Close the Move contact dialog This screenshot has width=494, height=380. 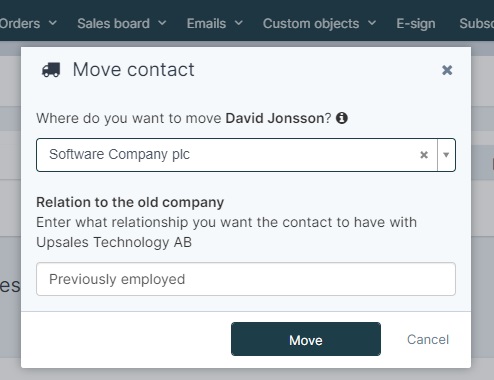447,70
